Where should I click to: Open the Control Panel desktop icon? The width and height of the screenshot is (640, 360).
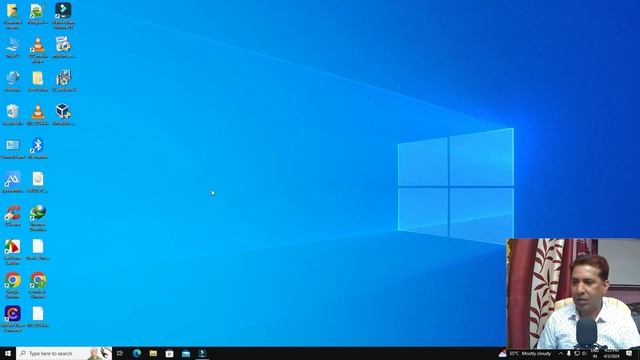tap(13, 148)
